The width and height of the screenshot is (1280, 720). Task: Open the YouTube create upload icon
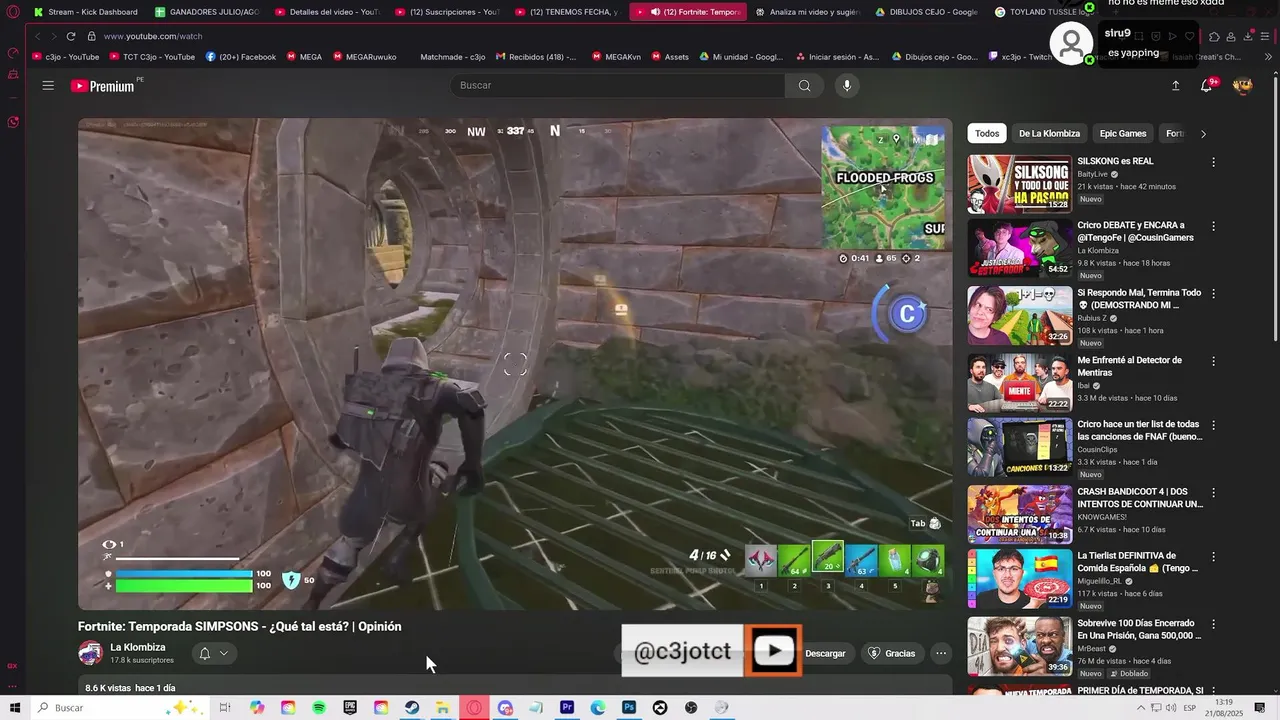(1176, 86)
